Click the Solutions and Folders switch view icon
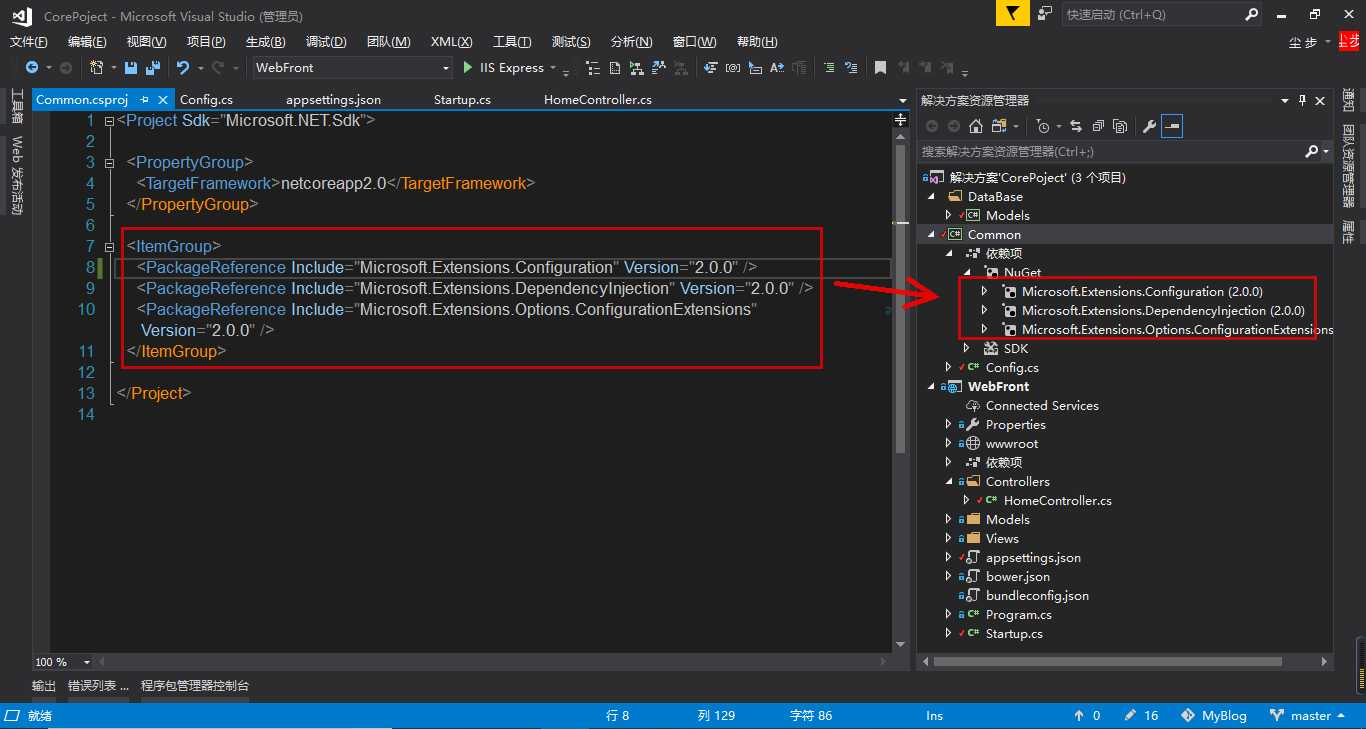This screenshot has width=1366, height=729. pyautogui.click(x=998, y=127)
